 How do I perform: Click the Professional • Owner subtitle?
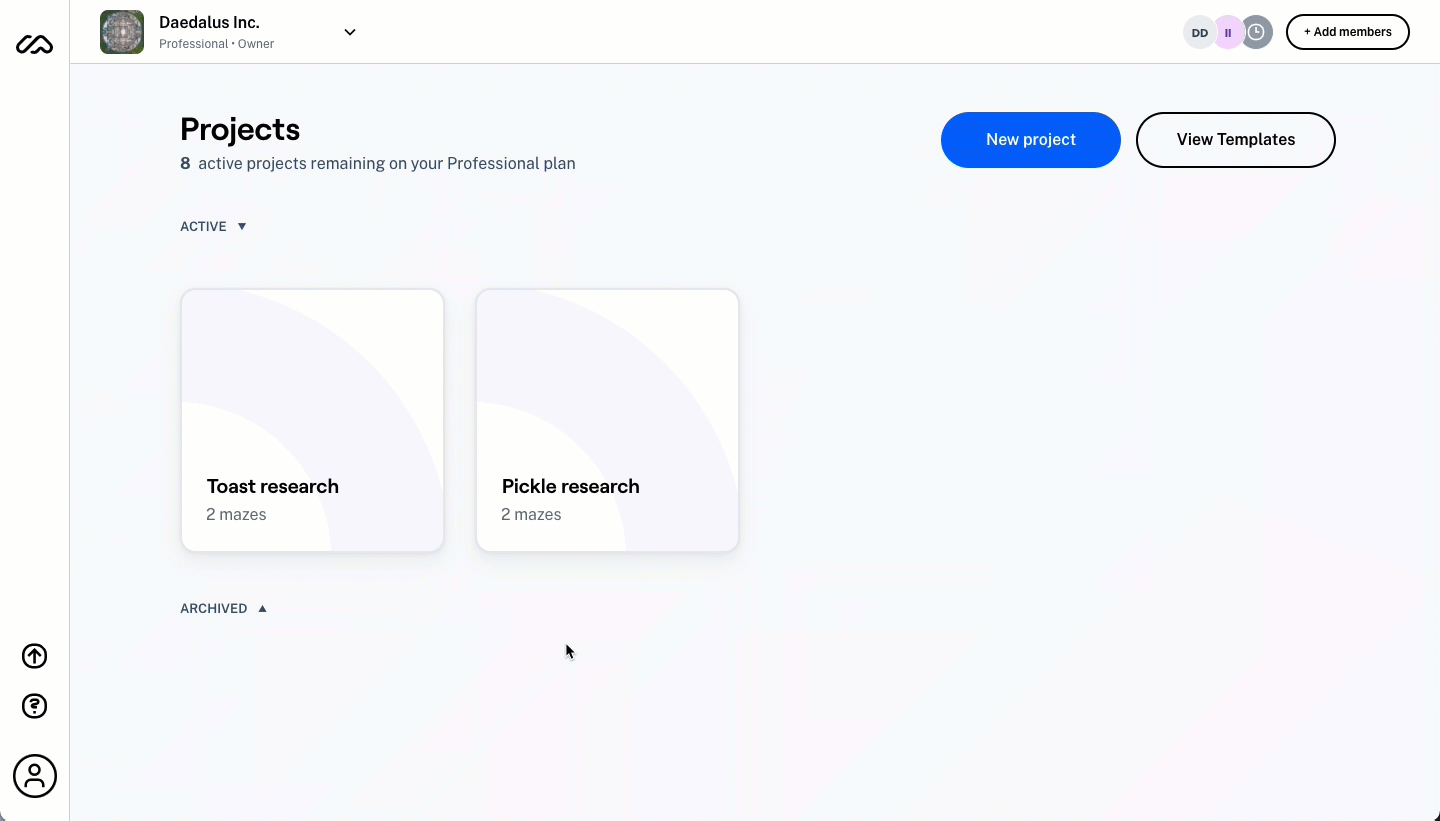(216, 44)
